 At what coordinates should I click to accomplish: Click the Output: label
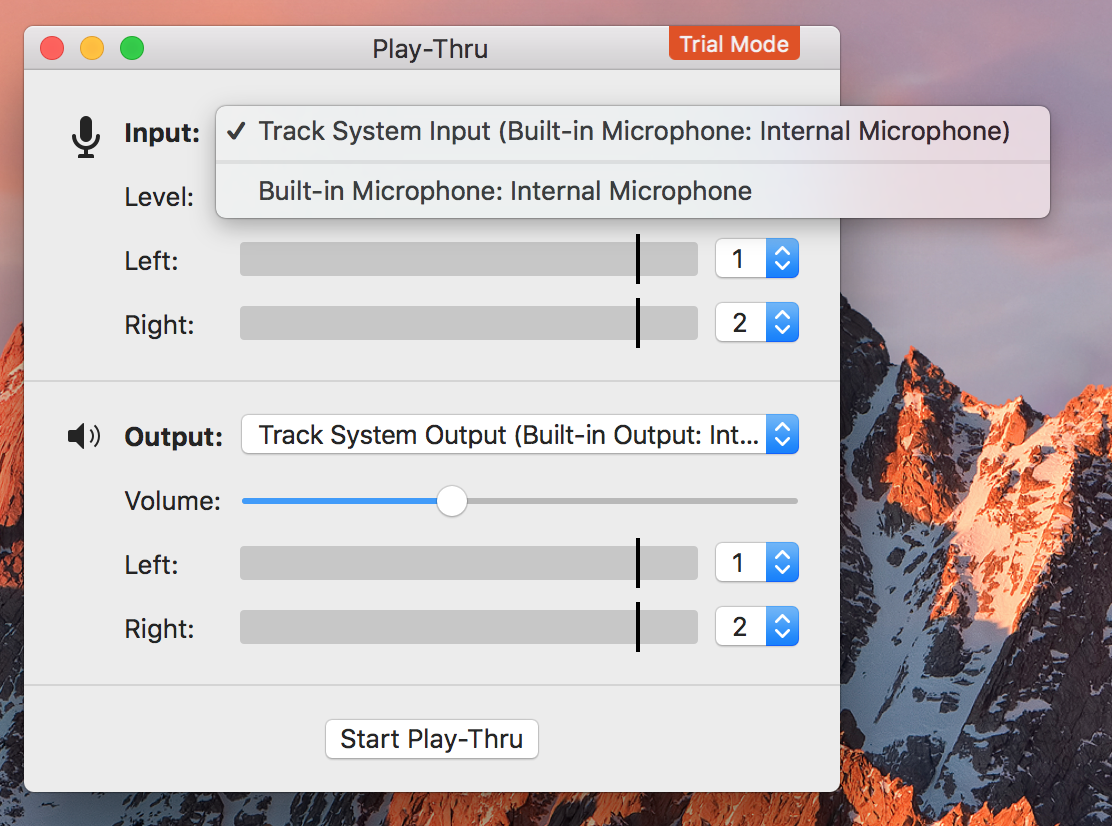tap(174, 437)
